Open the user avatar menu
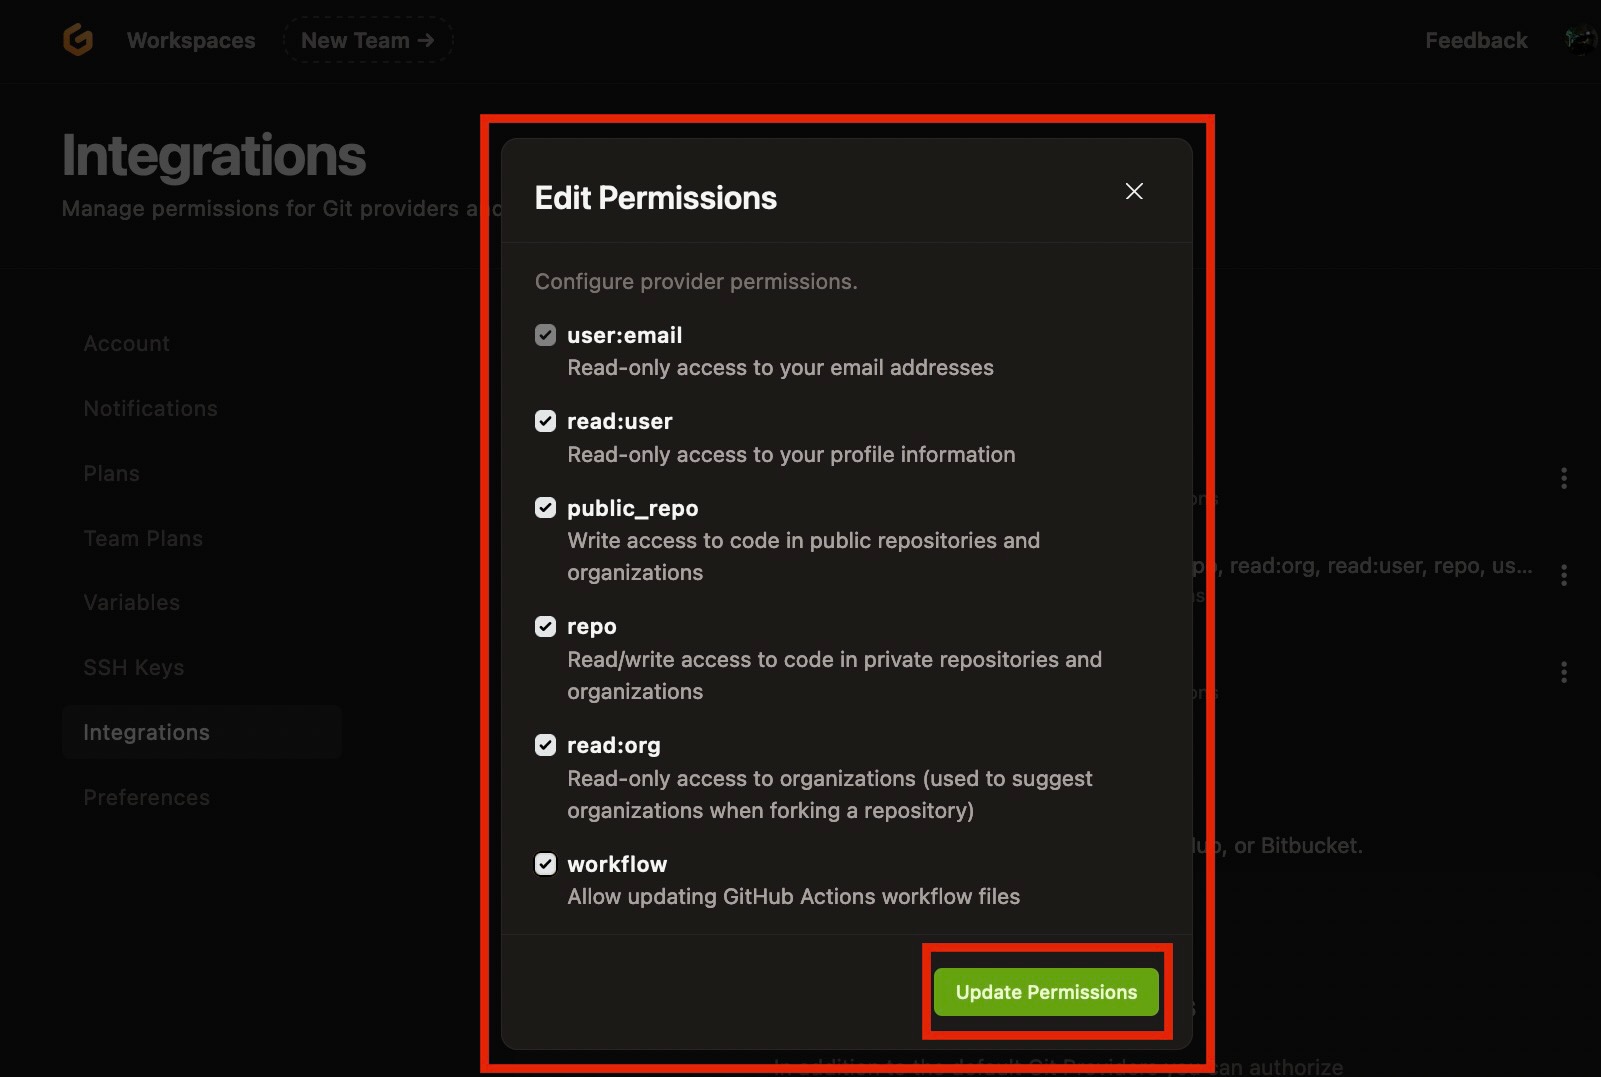 (1580, 40)
